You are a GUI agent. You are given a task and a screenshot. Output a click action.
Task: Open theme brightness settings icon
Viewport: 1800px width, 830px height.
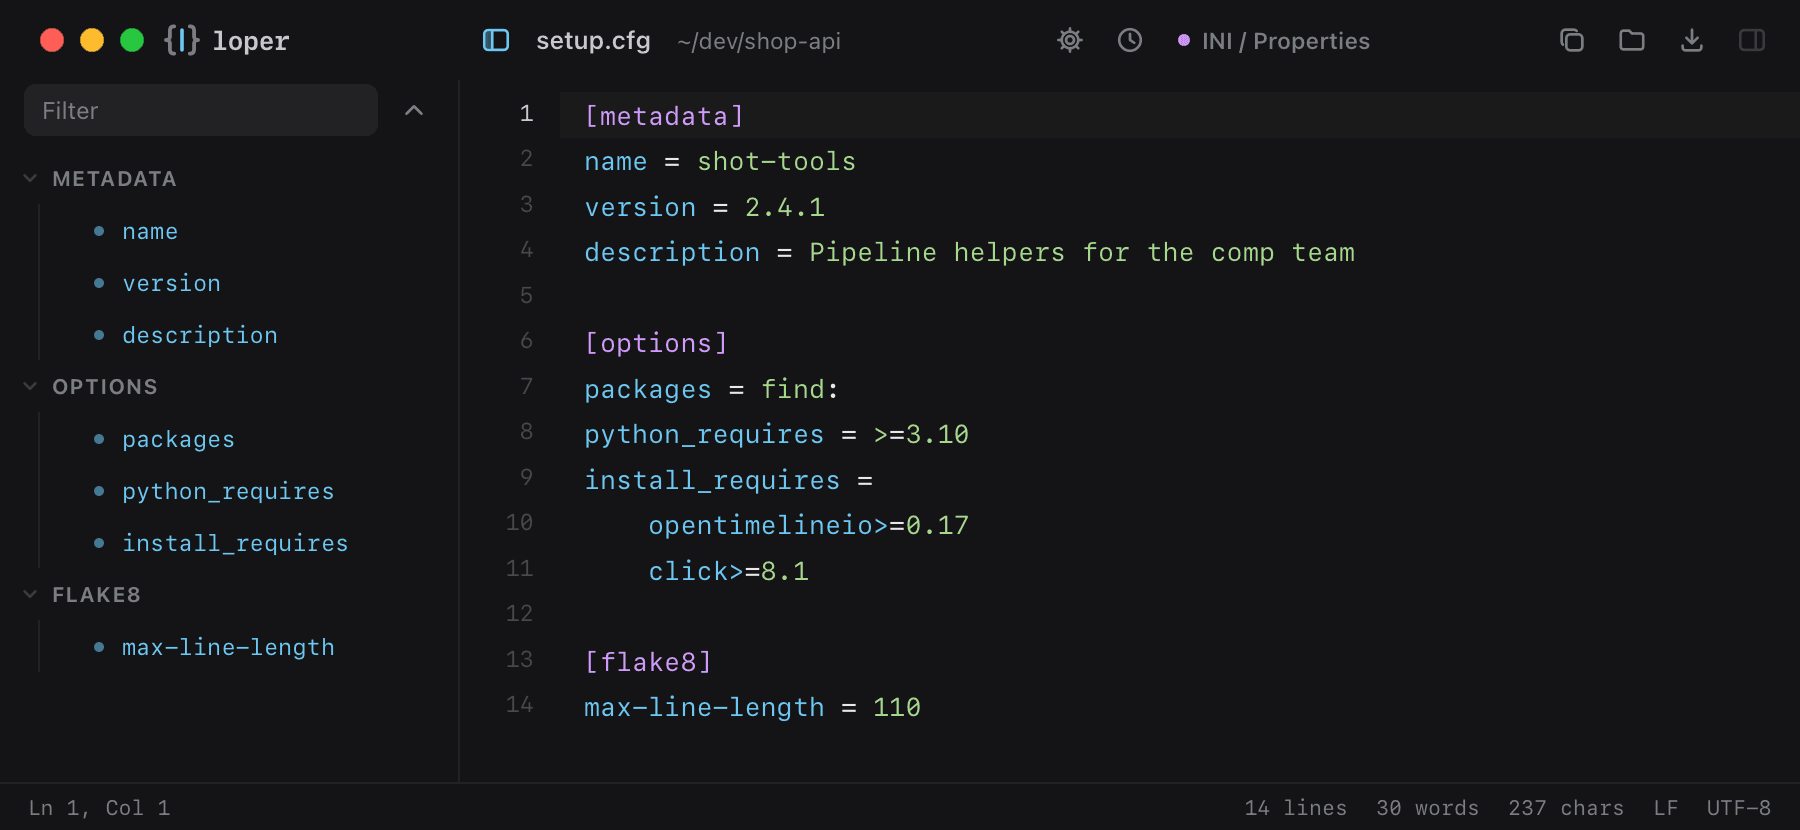[1070, 40]
